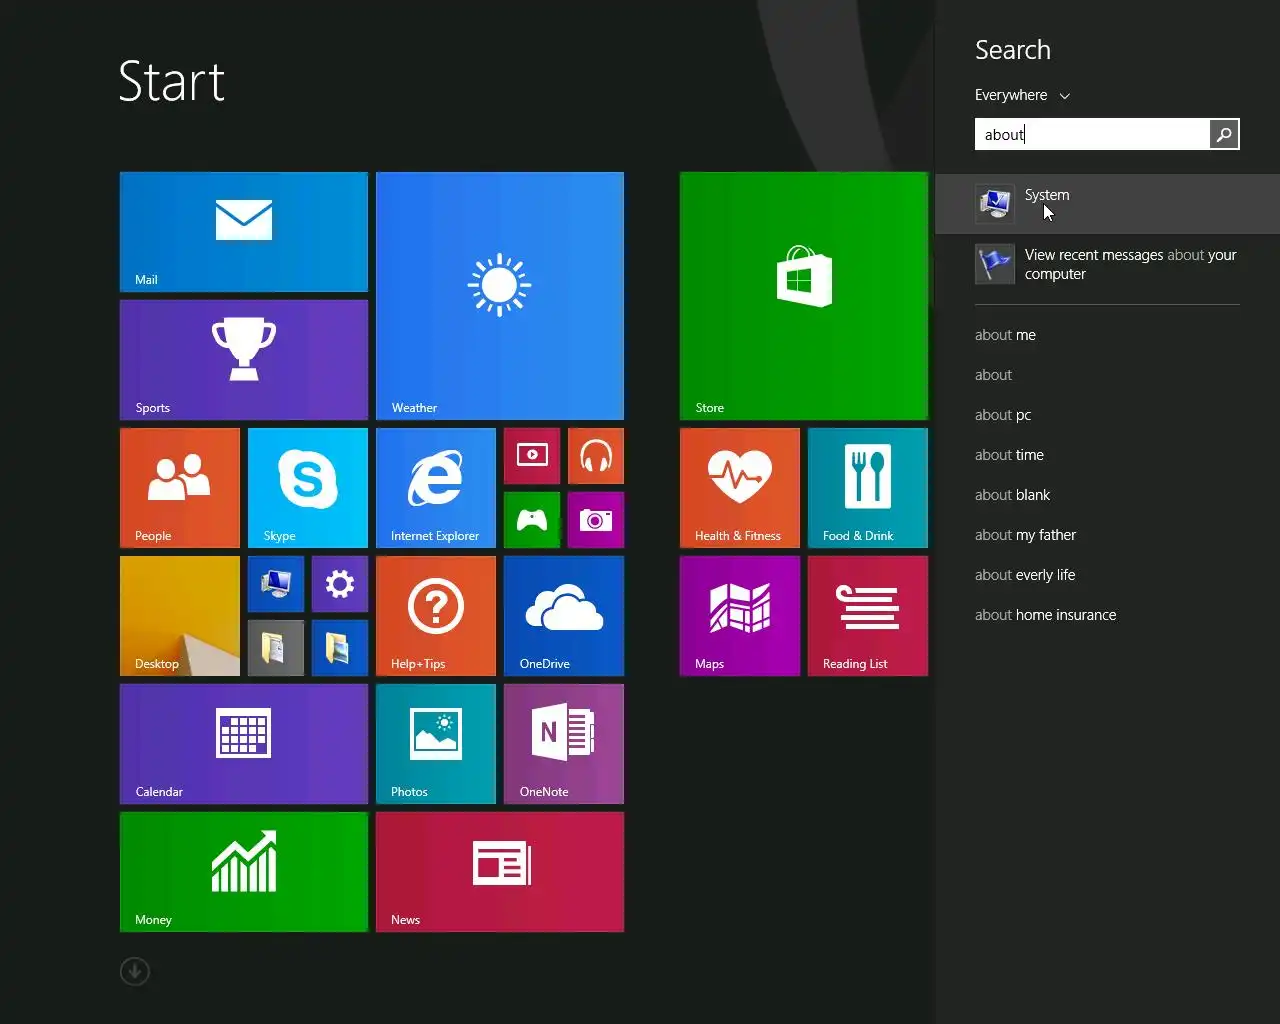Open the Food & Drink tile

tap(868, 488)
